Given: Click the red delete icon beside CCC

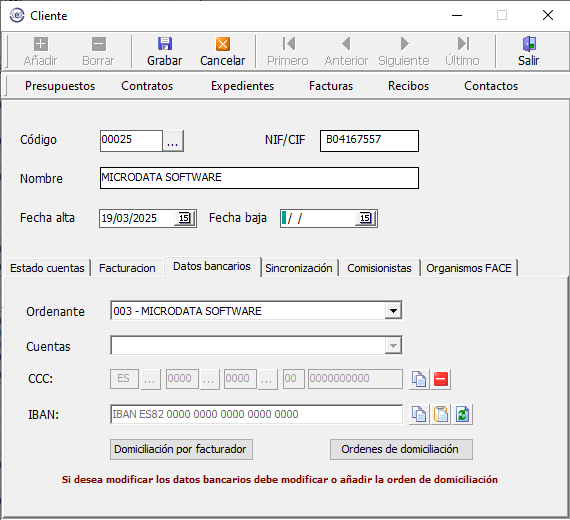Looking at the screenshot, I should (441, 379).
